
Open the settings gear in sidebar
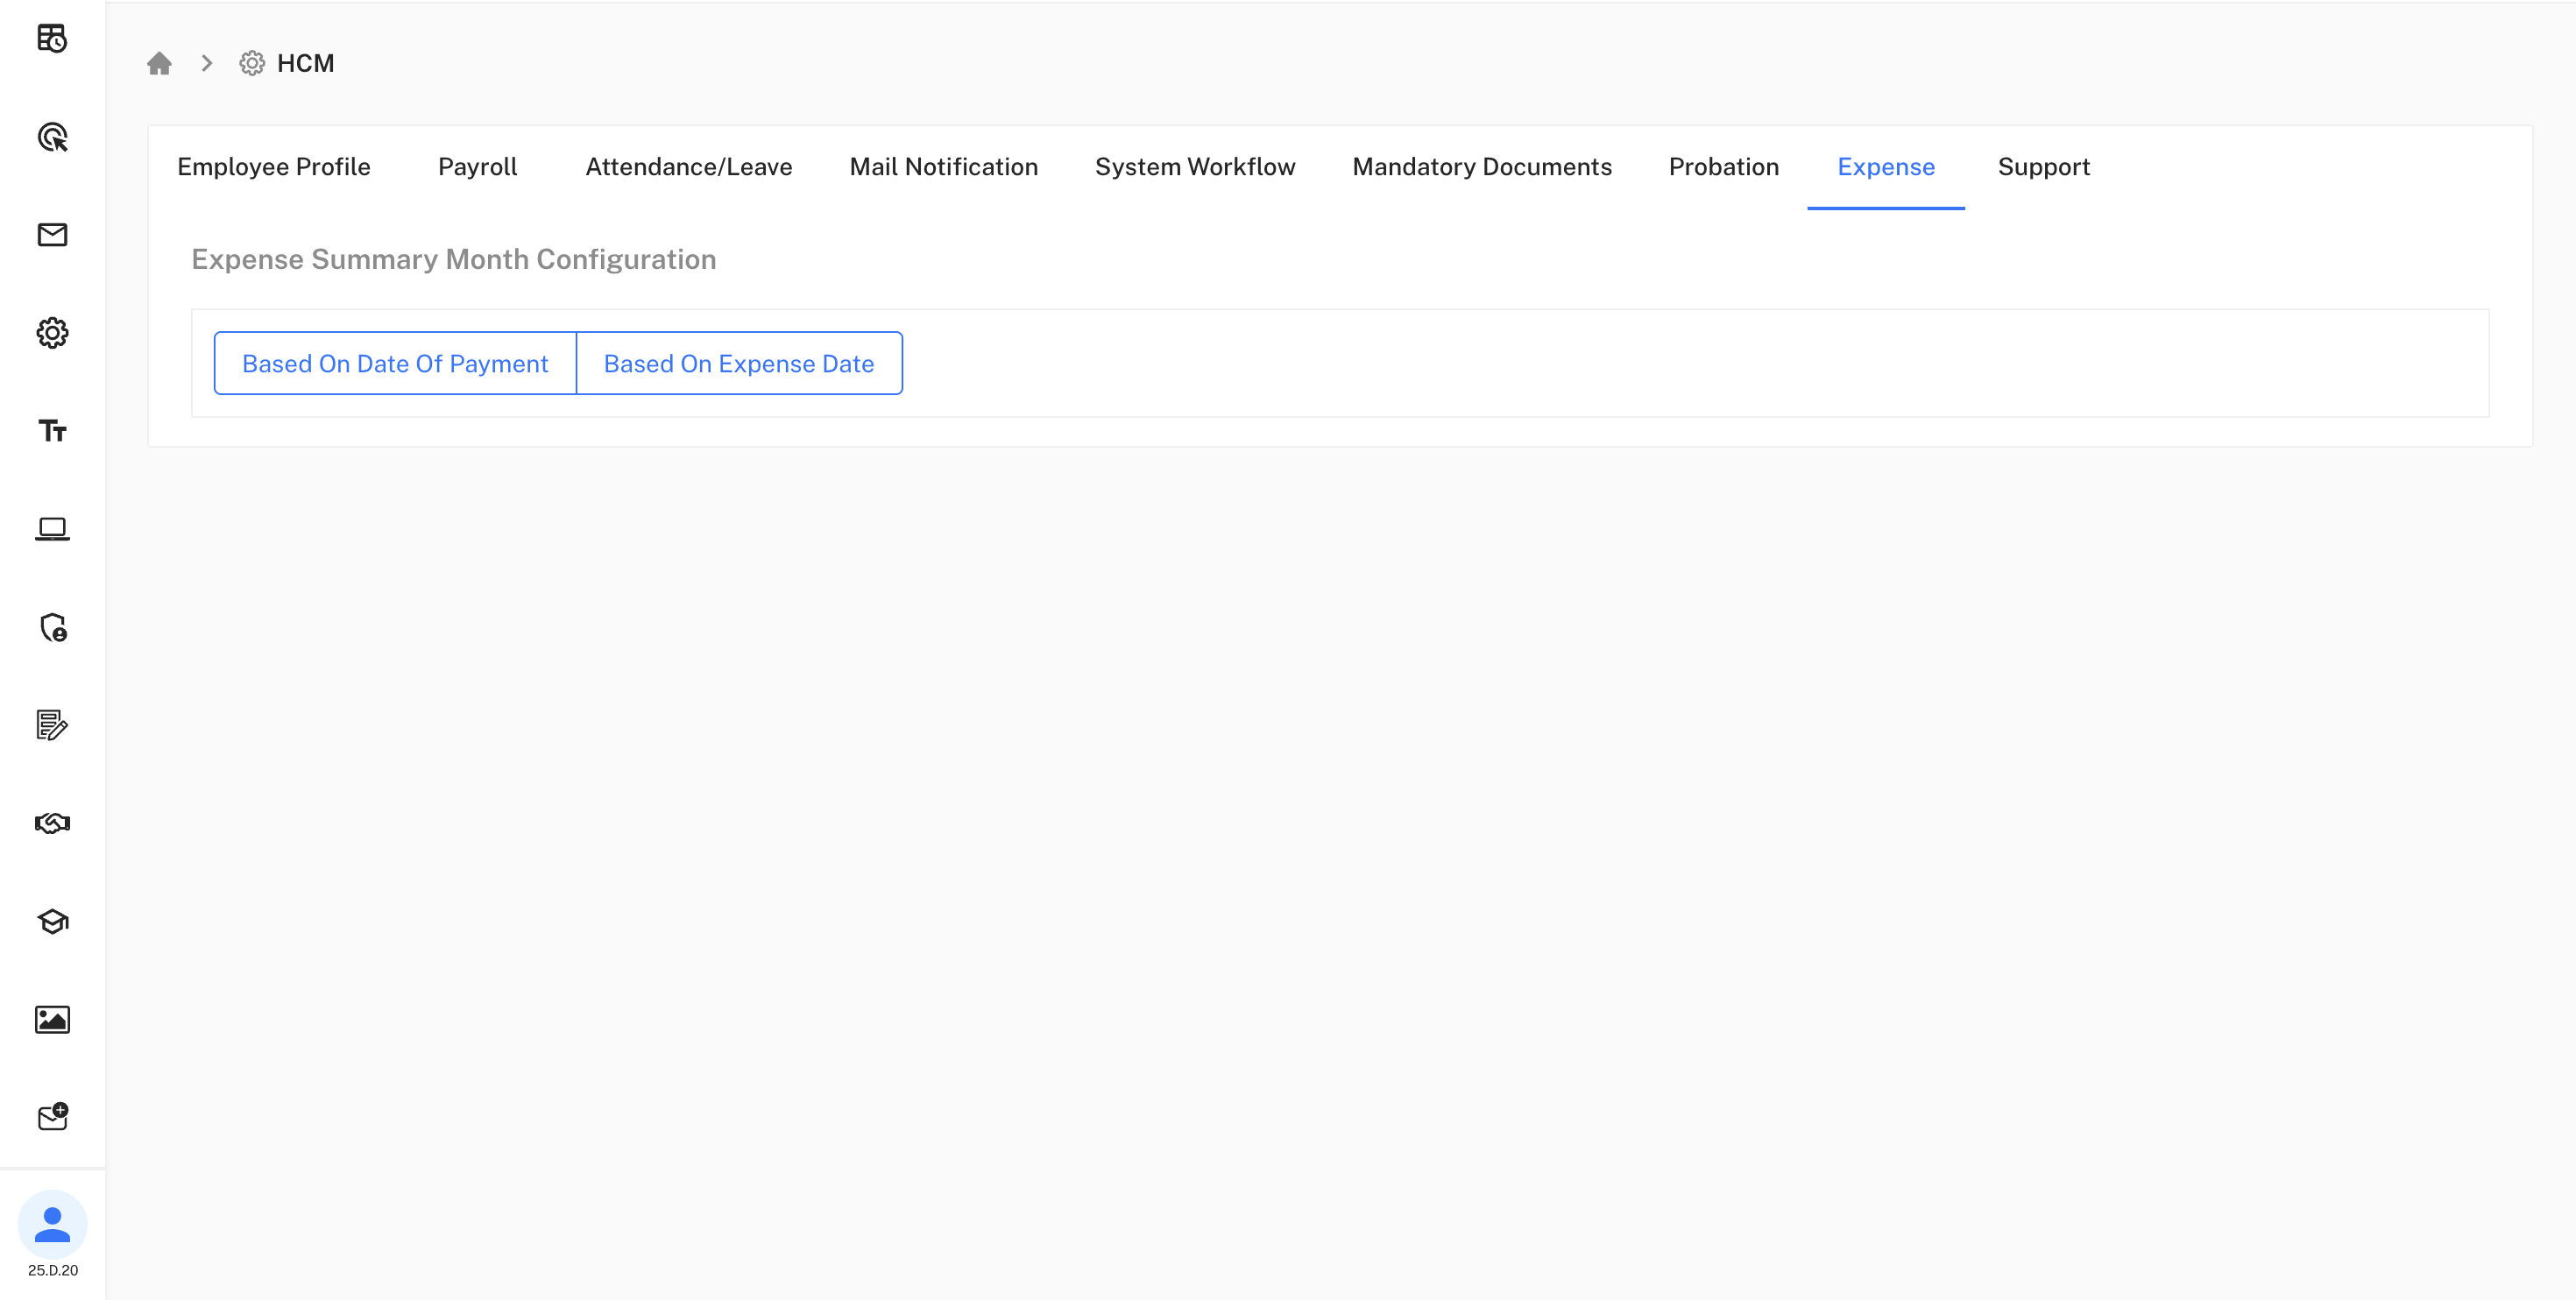(52, 333)
